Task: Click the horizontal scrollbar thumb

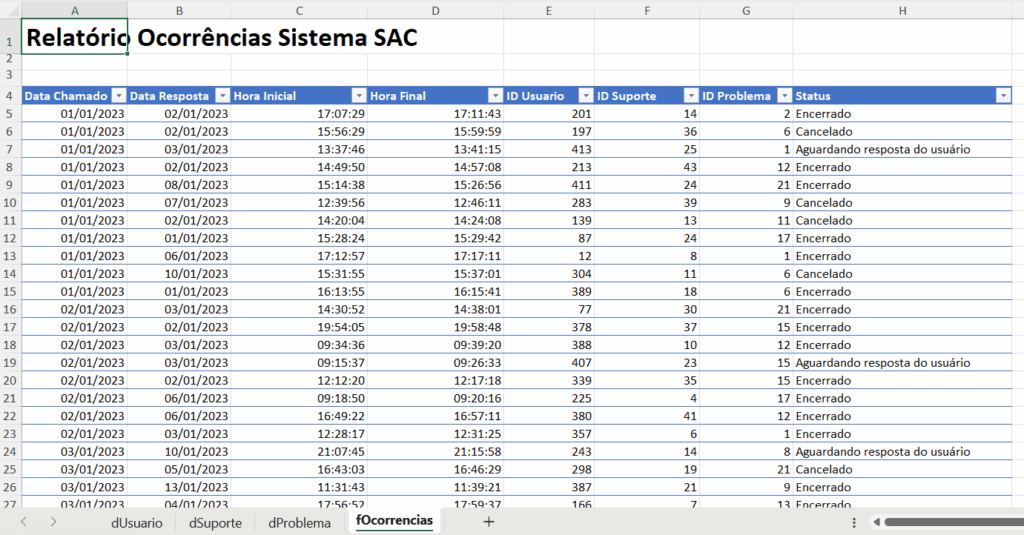Action: click(x=953, y=522)
